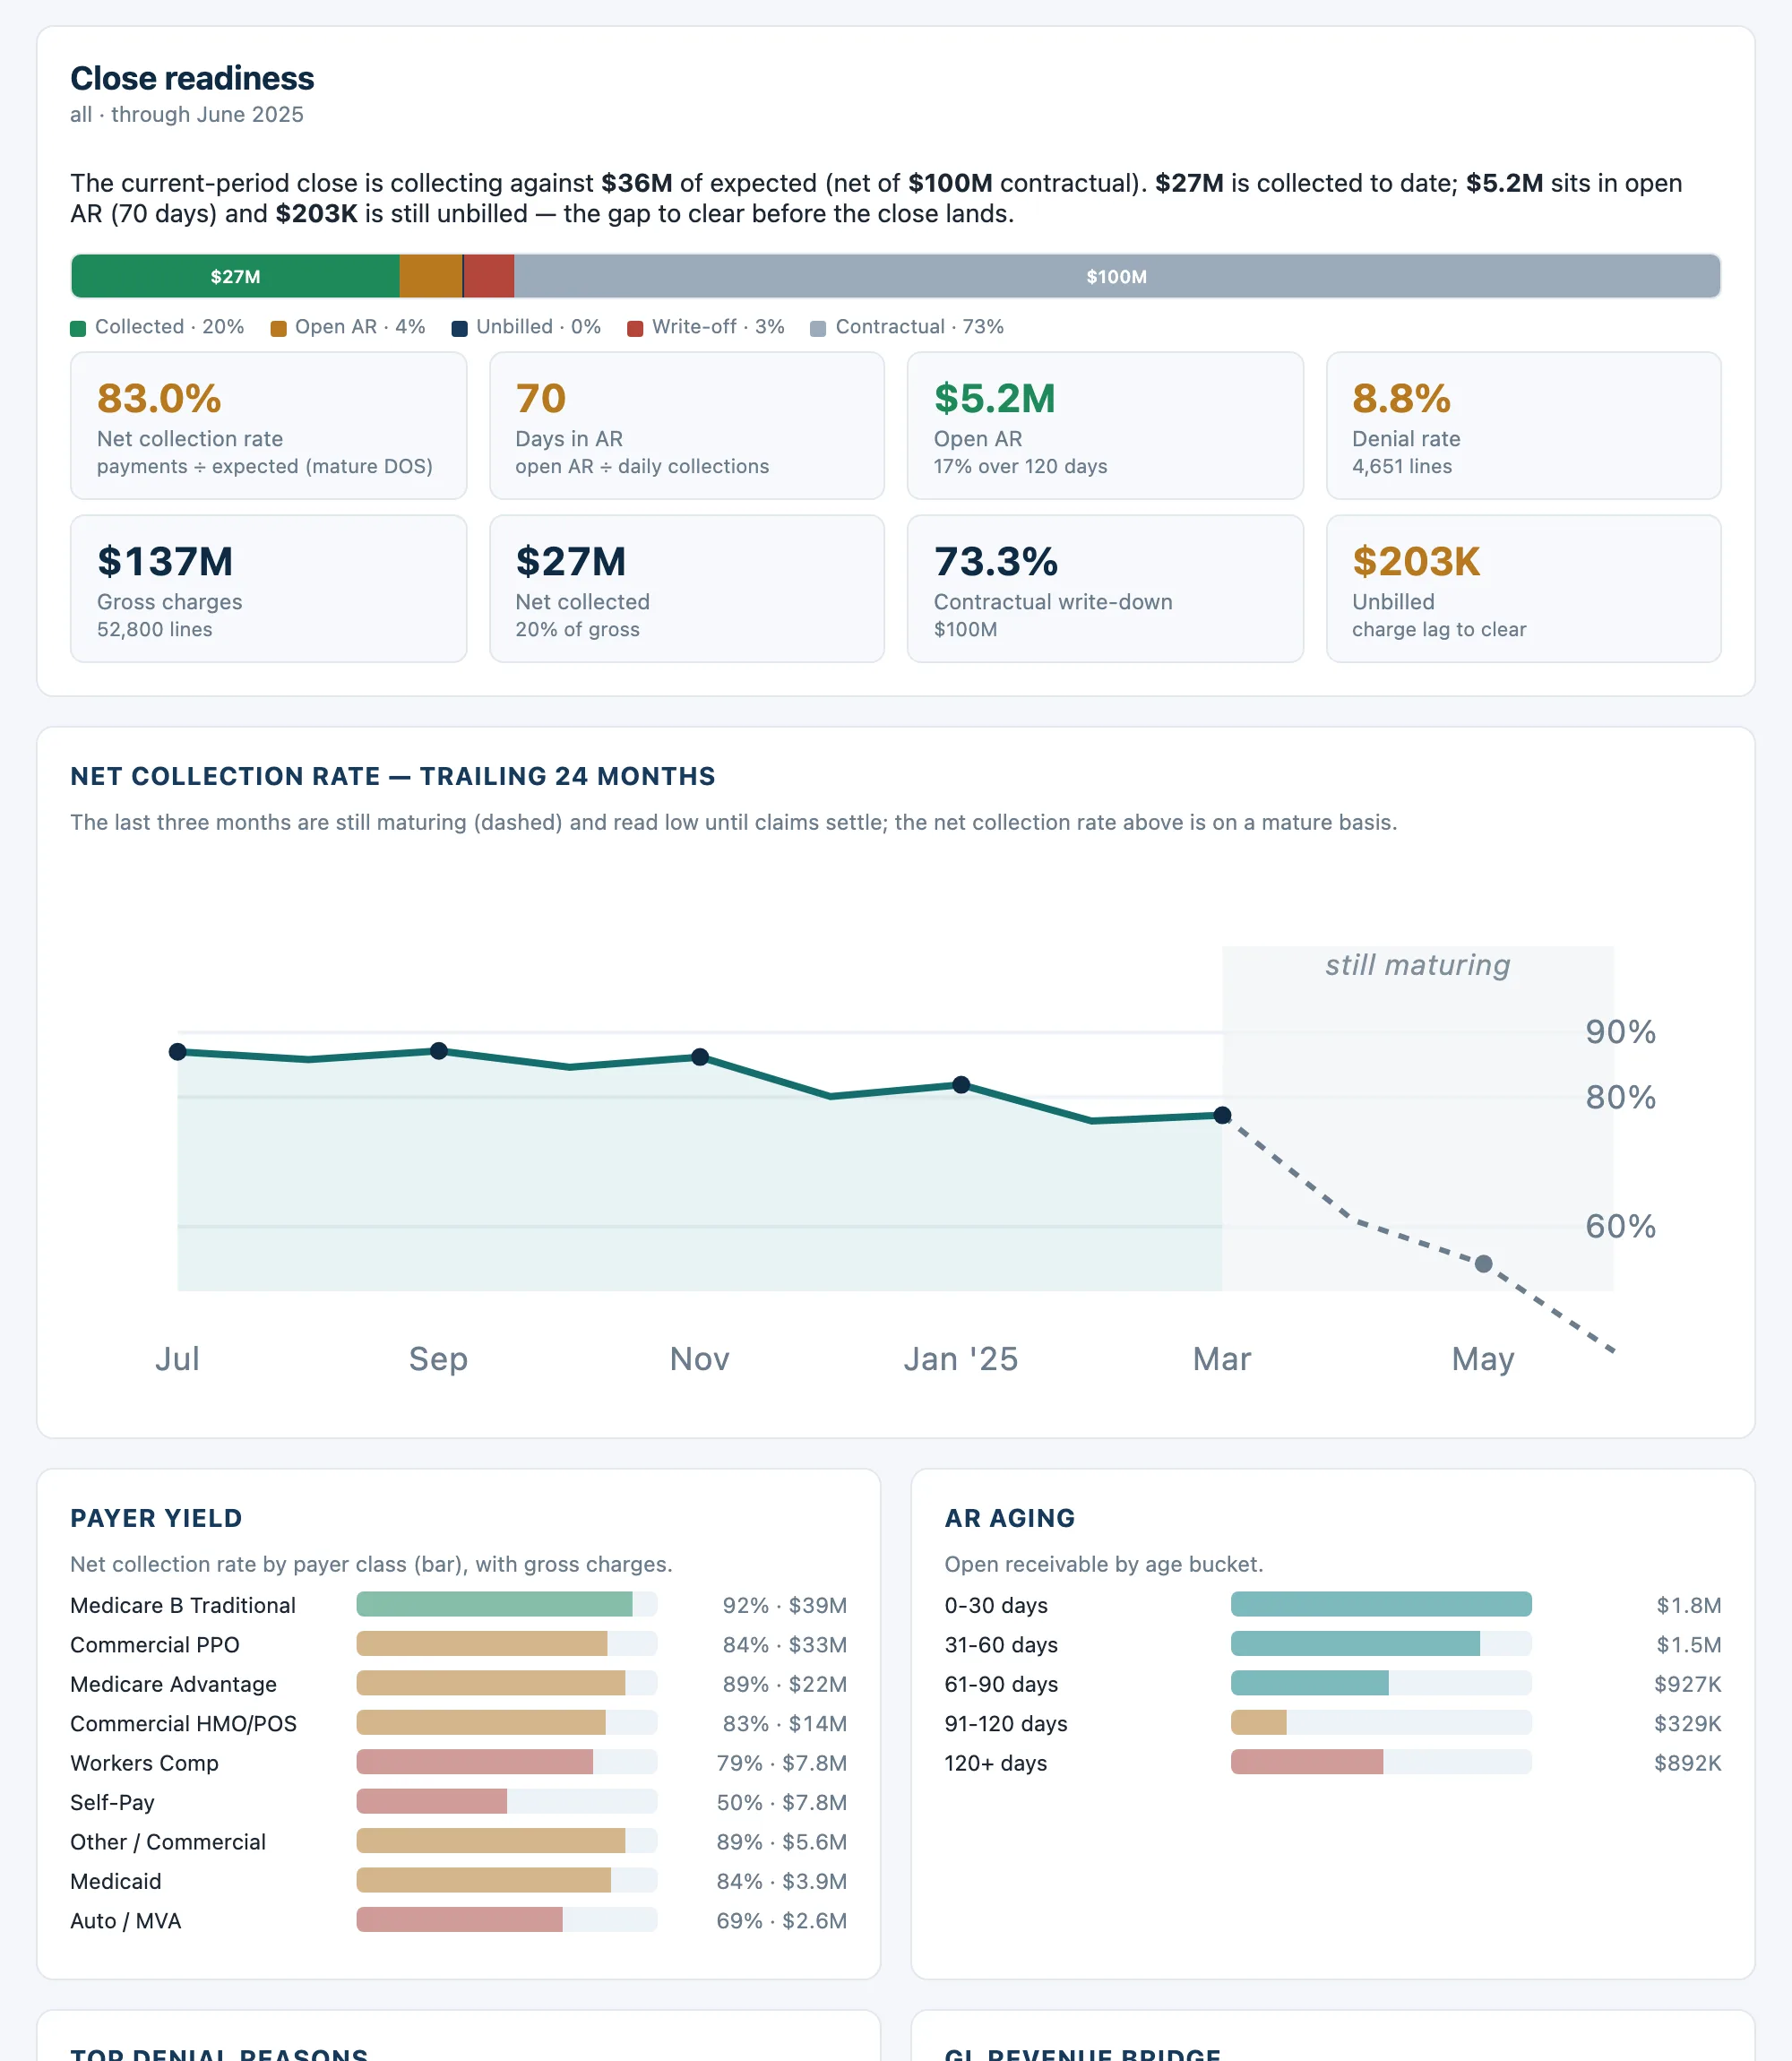The image size is (1792, 2061).
Task: Click the Medicare B Traditional yield bar
Action: click(x=507, y=1604)
